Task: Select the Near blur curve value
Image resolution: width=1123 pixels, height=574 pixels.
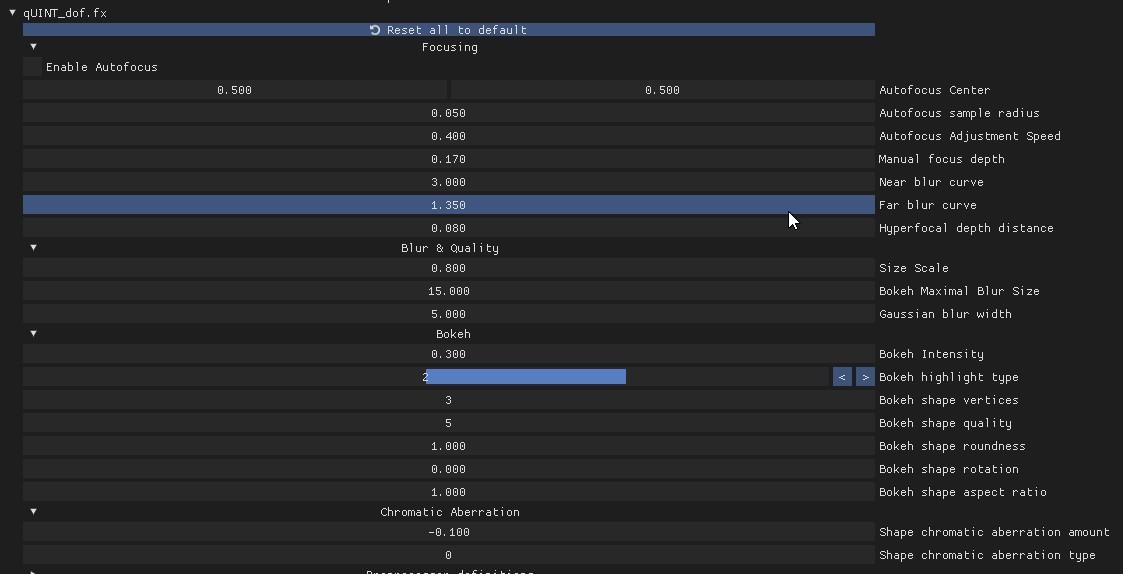Action: [x=448, y=182]
